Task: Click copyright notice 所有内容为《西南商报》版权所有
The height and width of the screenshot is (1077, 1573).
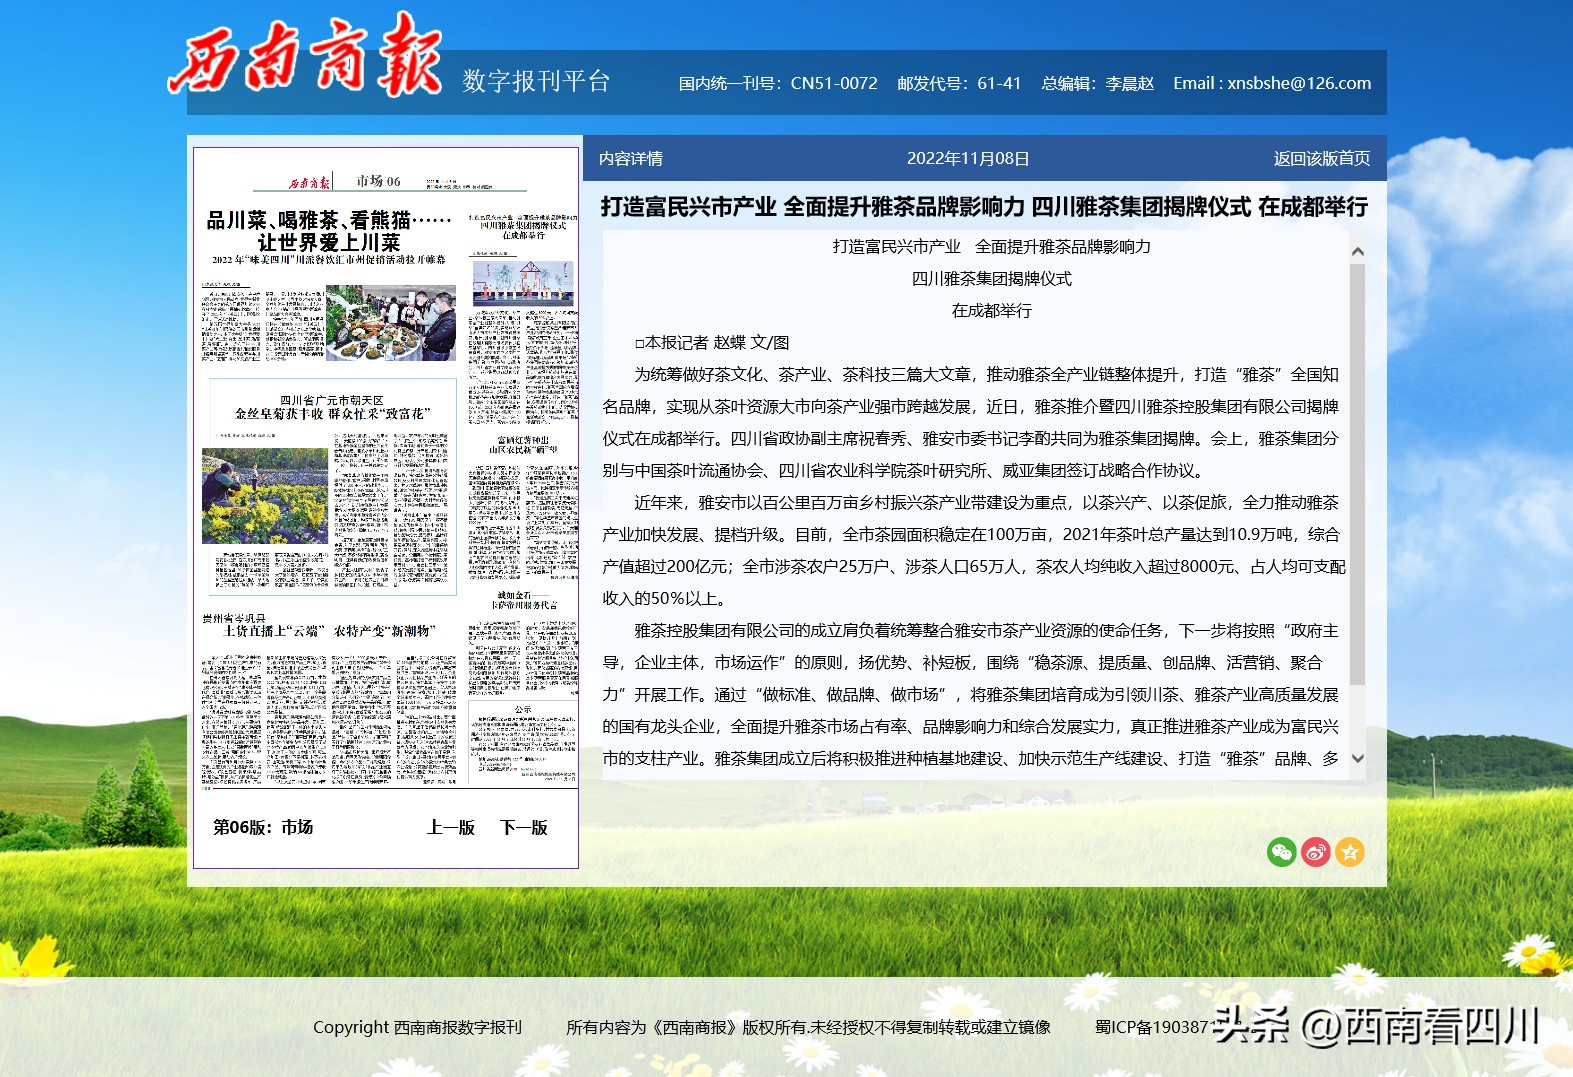Action: pos(808,1027)
